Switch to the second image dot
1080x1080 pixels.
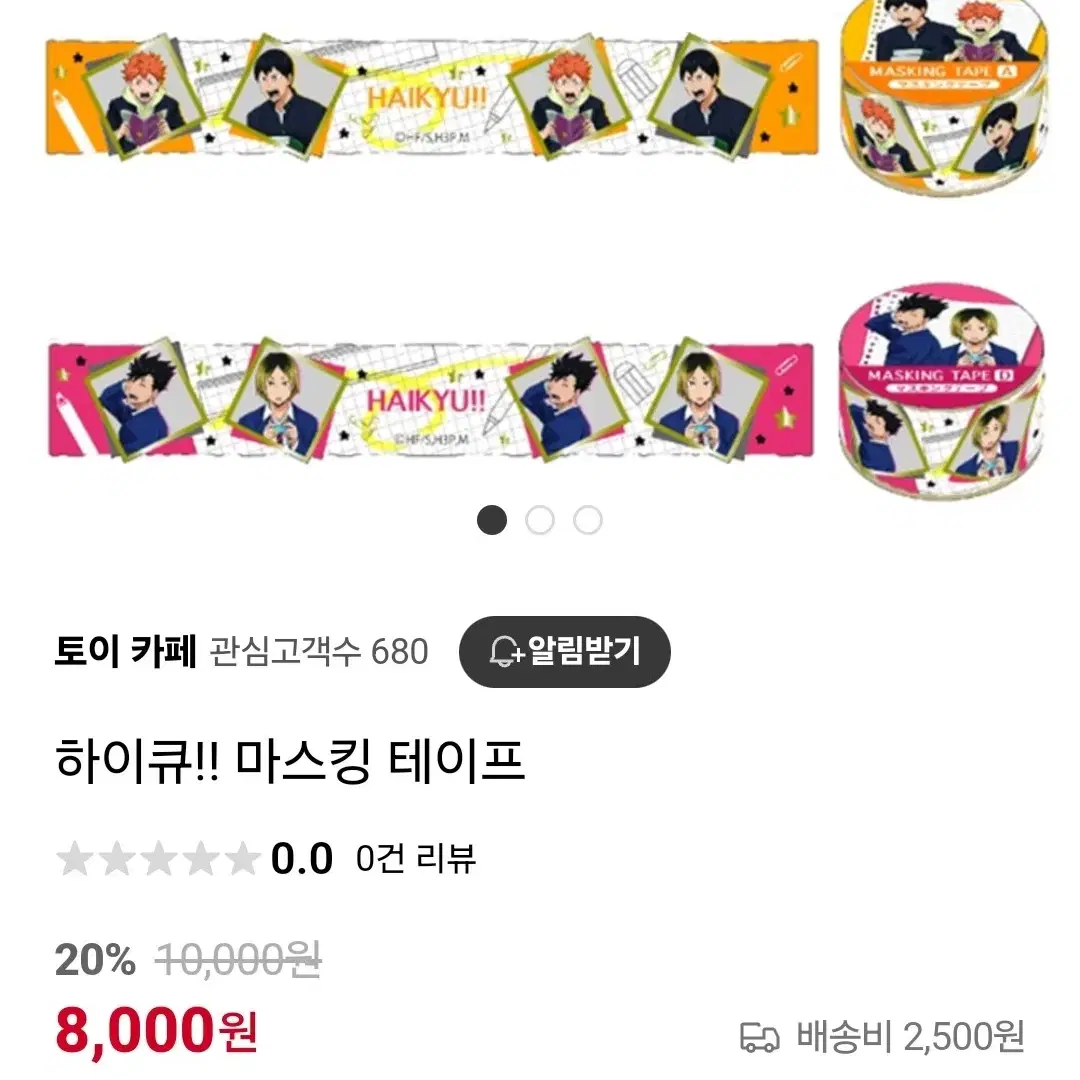point(540,520)
